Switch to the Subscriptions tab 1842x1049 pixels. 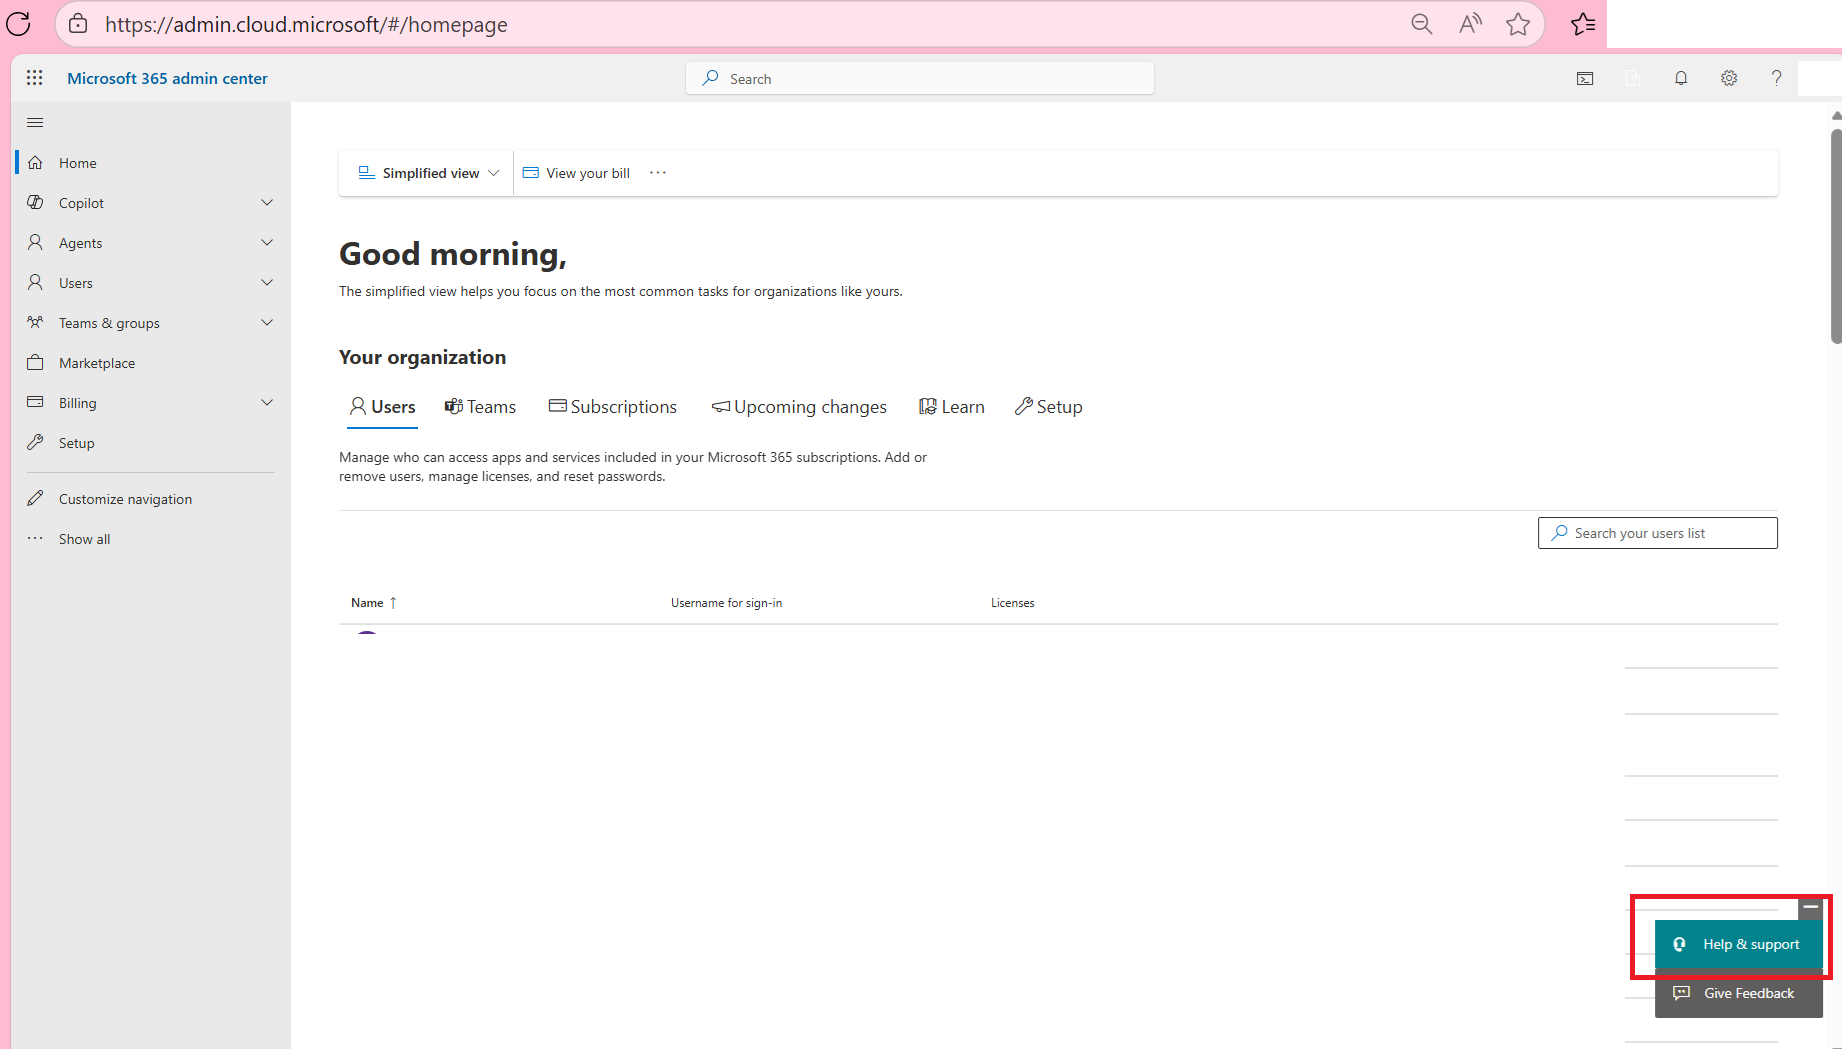pos(612,407)
